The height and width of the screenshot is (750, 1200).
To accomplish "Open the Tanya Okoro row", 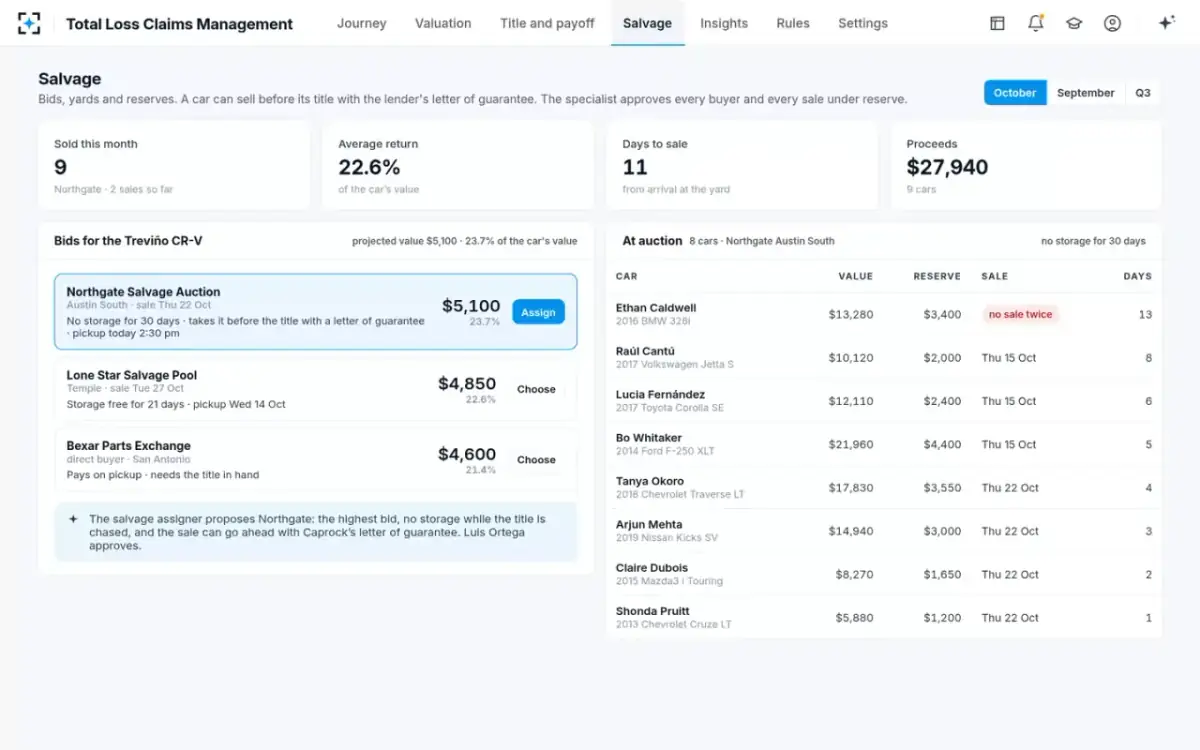I will point(884,488).
